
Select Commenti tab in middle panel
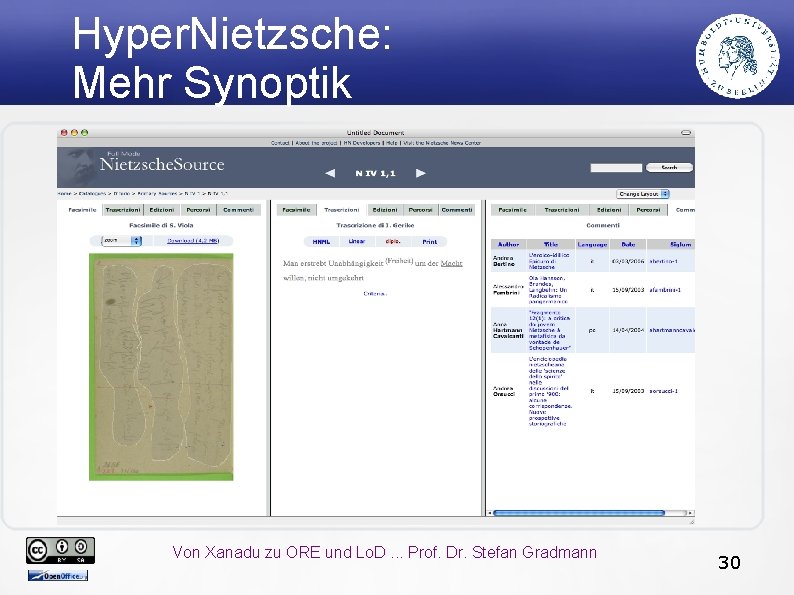click(457, 210)
